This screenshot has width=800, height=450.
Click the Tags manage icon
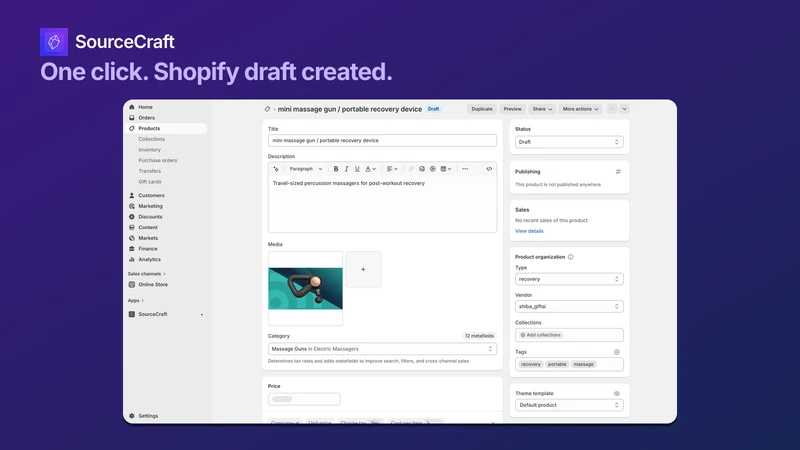(616, 352)
